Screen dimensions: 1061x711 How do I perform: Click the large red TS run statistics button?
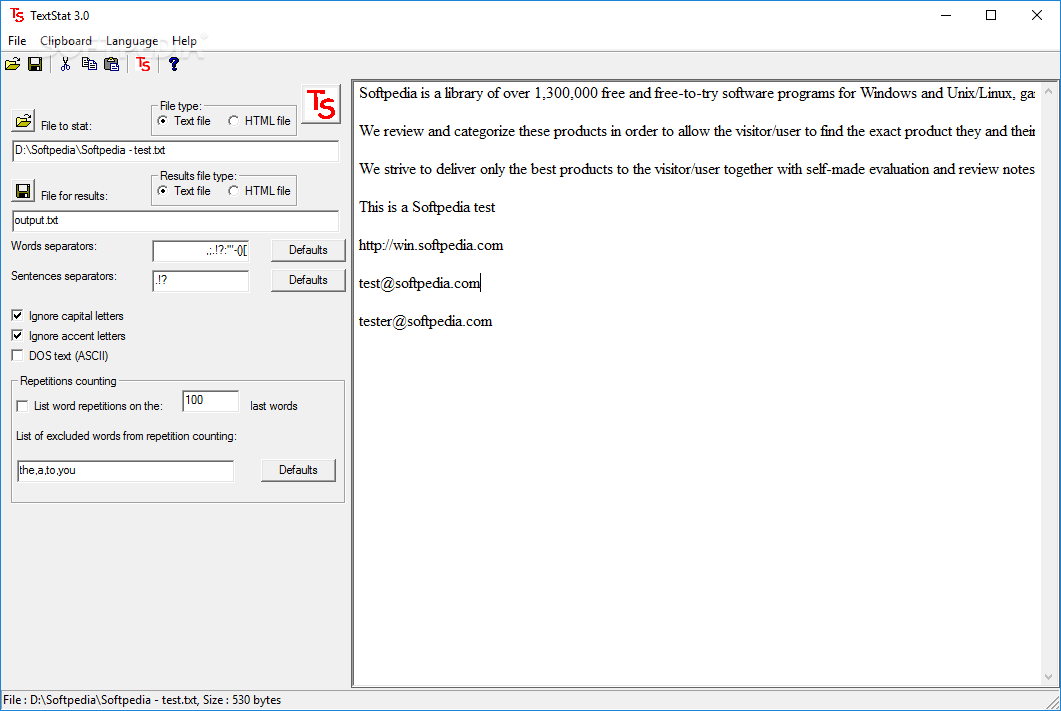point(321,104)
